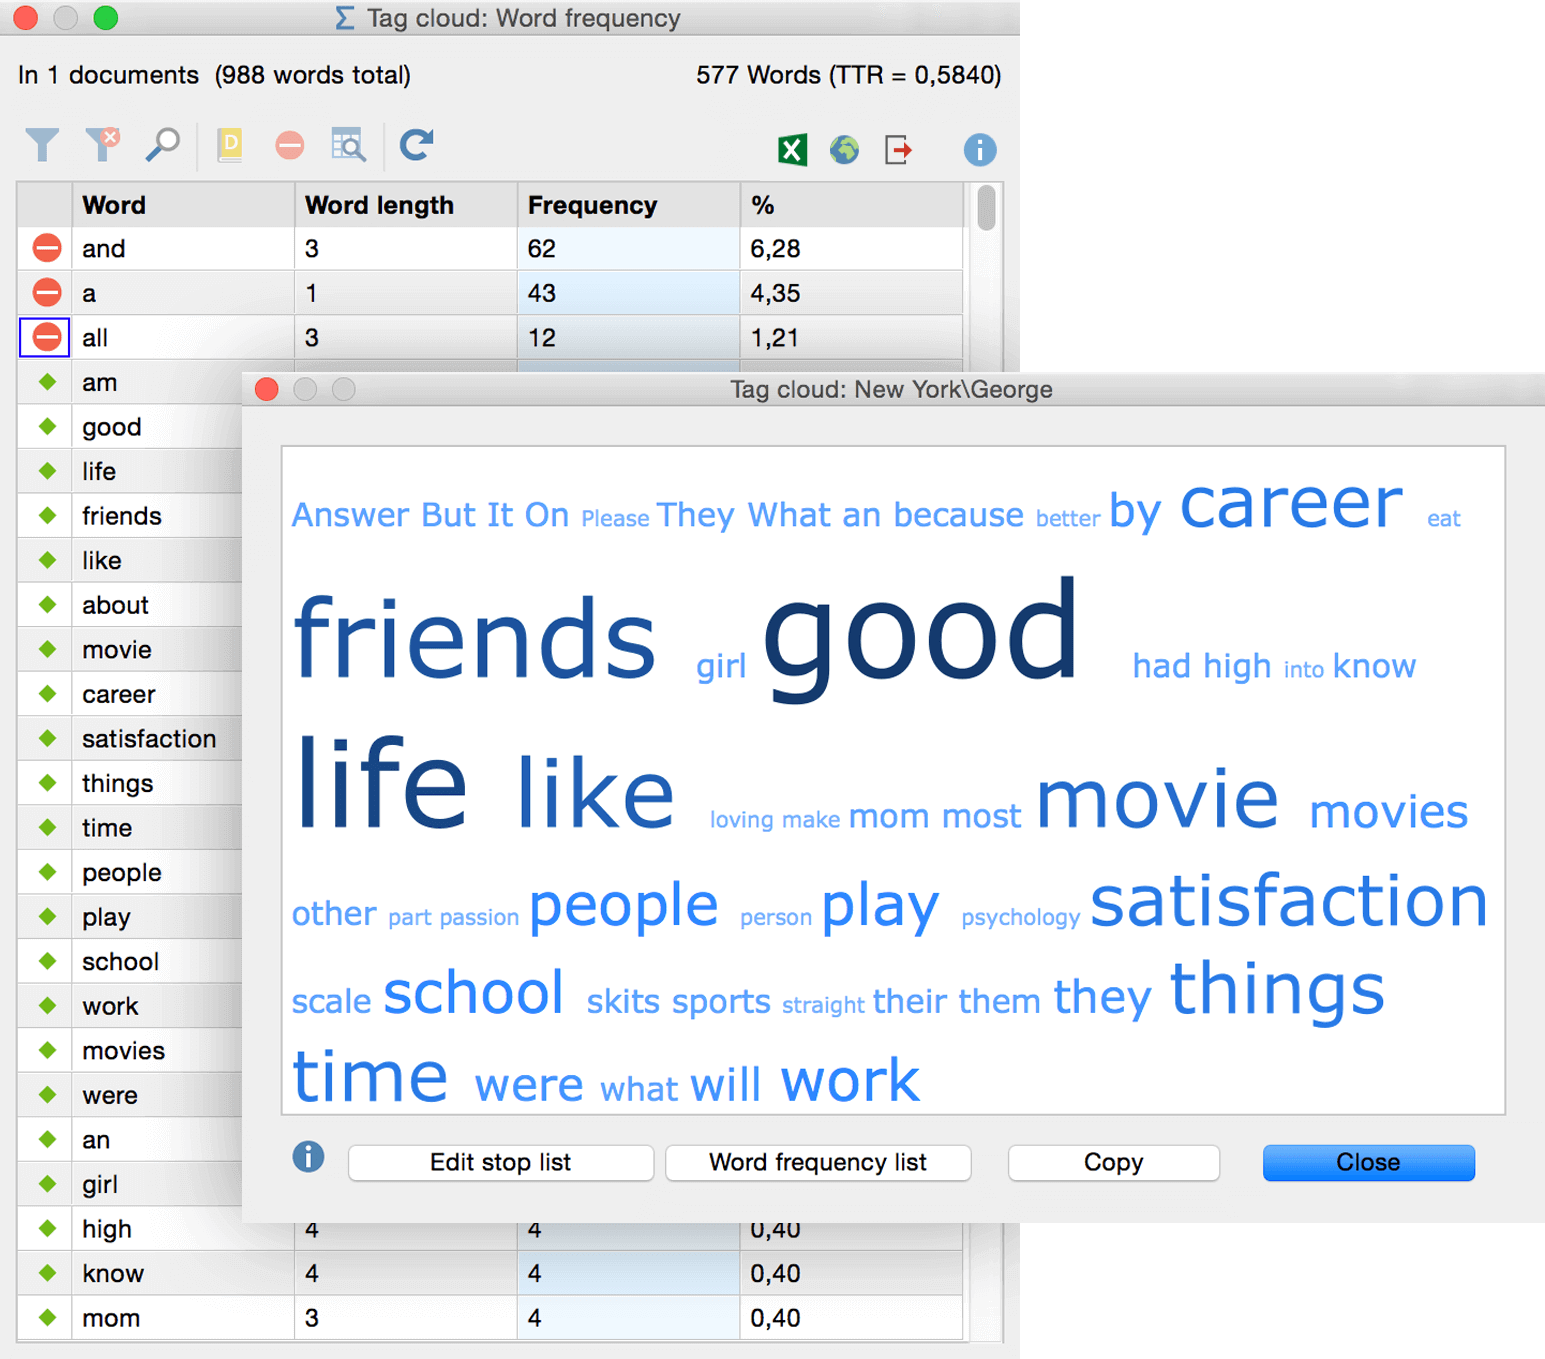
Task: Click the red stop-list icon in the toolbar
Action: tap(289, 146)
